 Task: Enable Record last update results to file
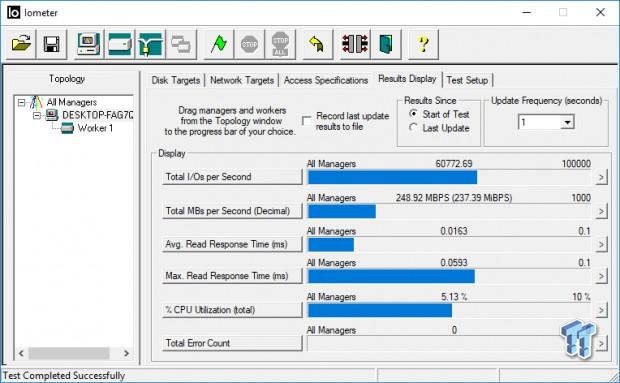tap(307, 121)
